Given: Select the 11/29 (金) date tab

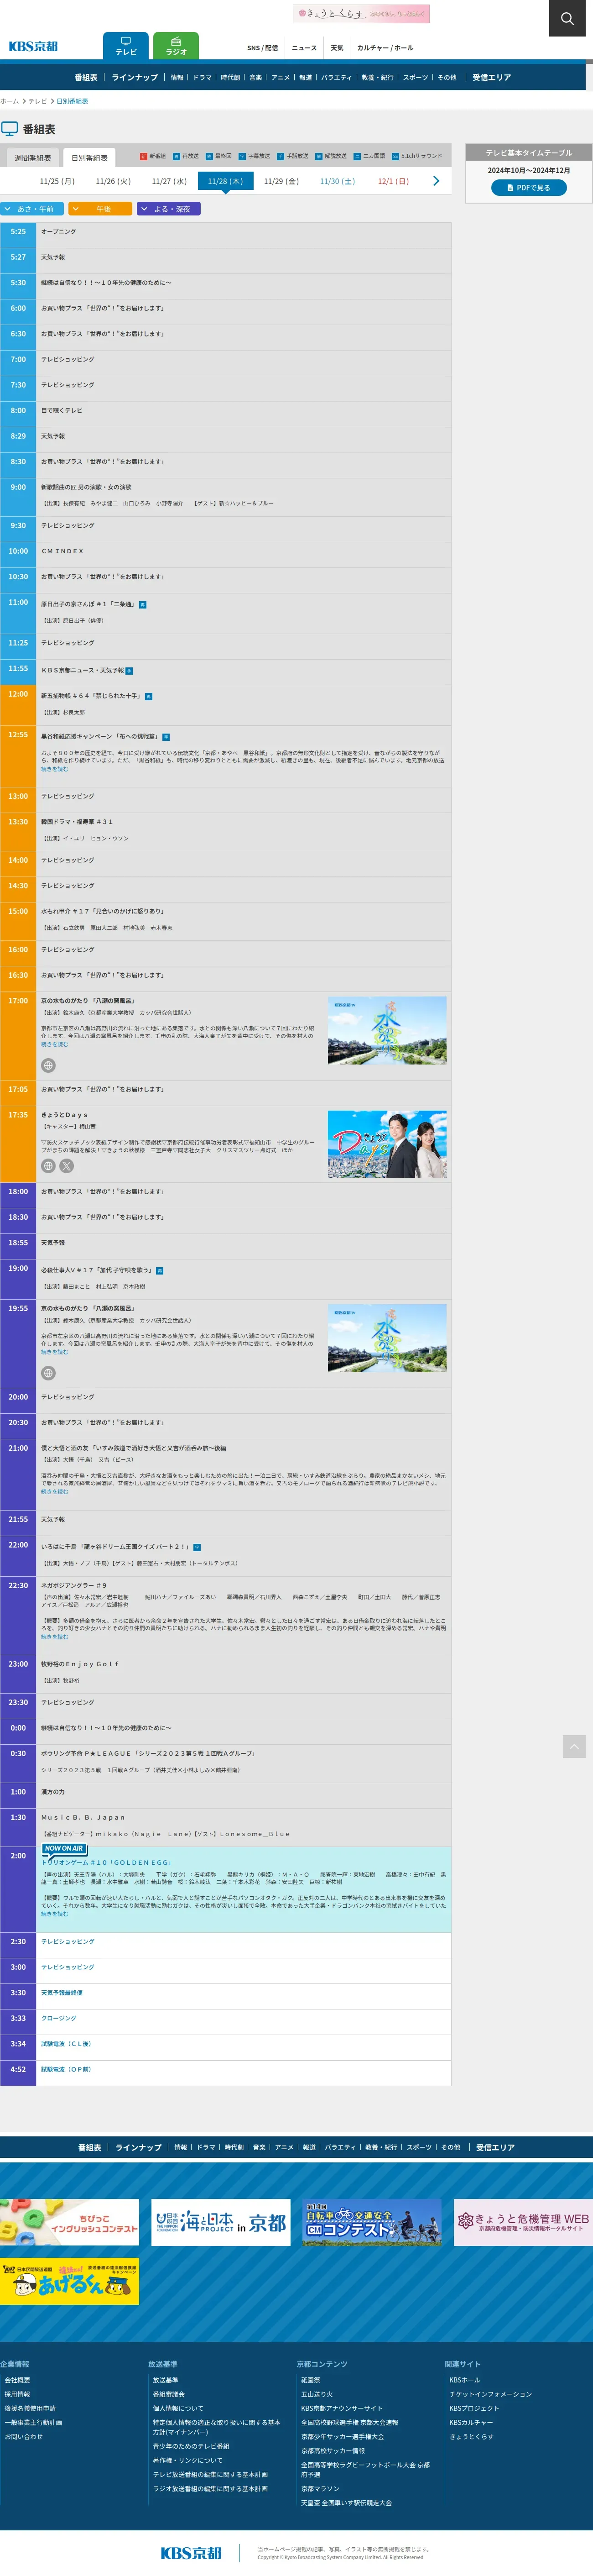Looking at the screenshot, I should coord(281,181).
